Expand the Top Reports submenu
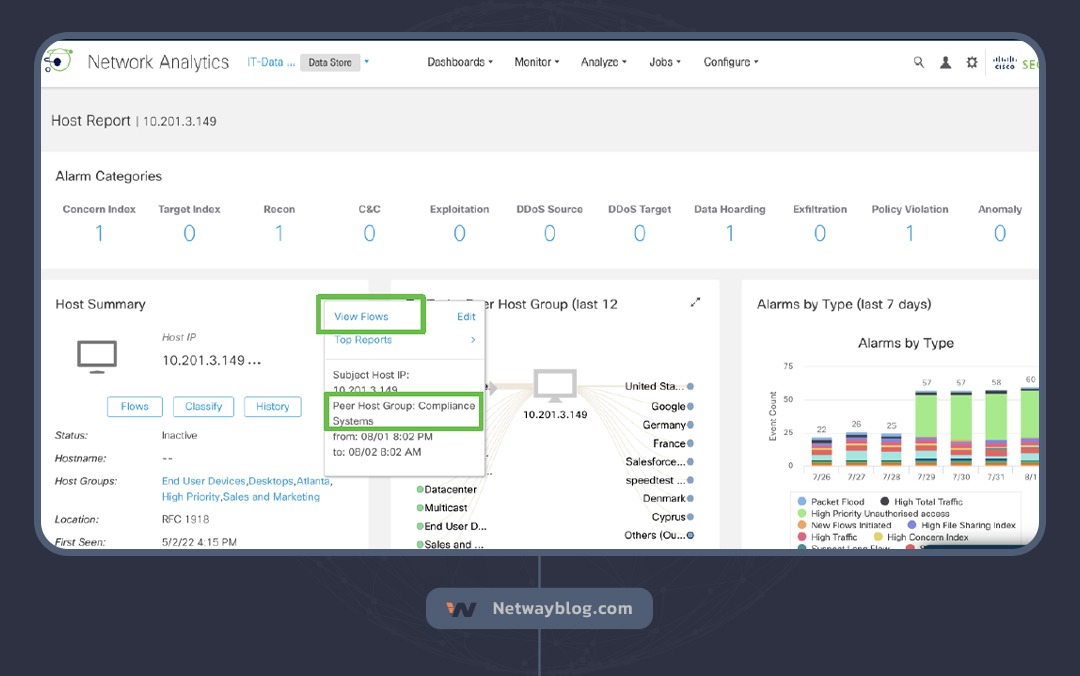The height and width of the screenshot is (676, 1080). click(473, 340)
